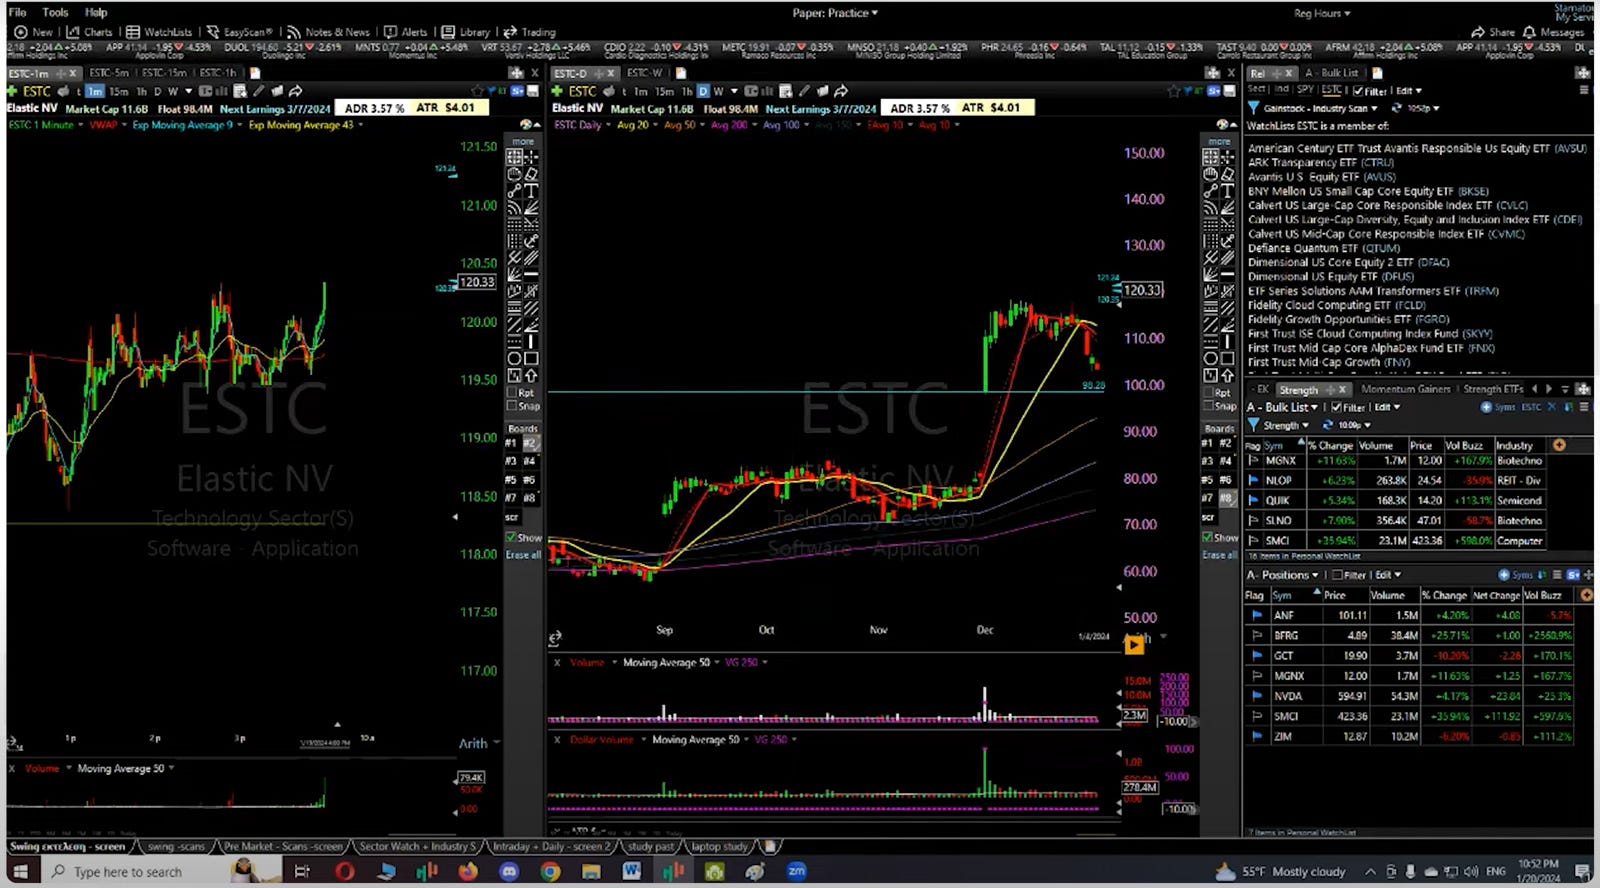The image size is (1600, 888).
Task: Click the share arrow icon on left chart header
Action: click(x=295, y=91)
